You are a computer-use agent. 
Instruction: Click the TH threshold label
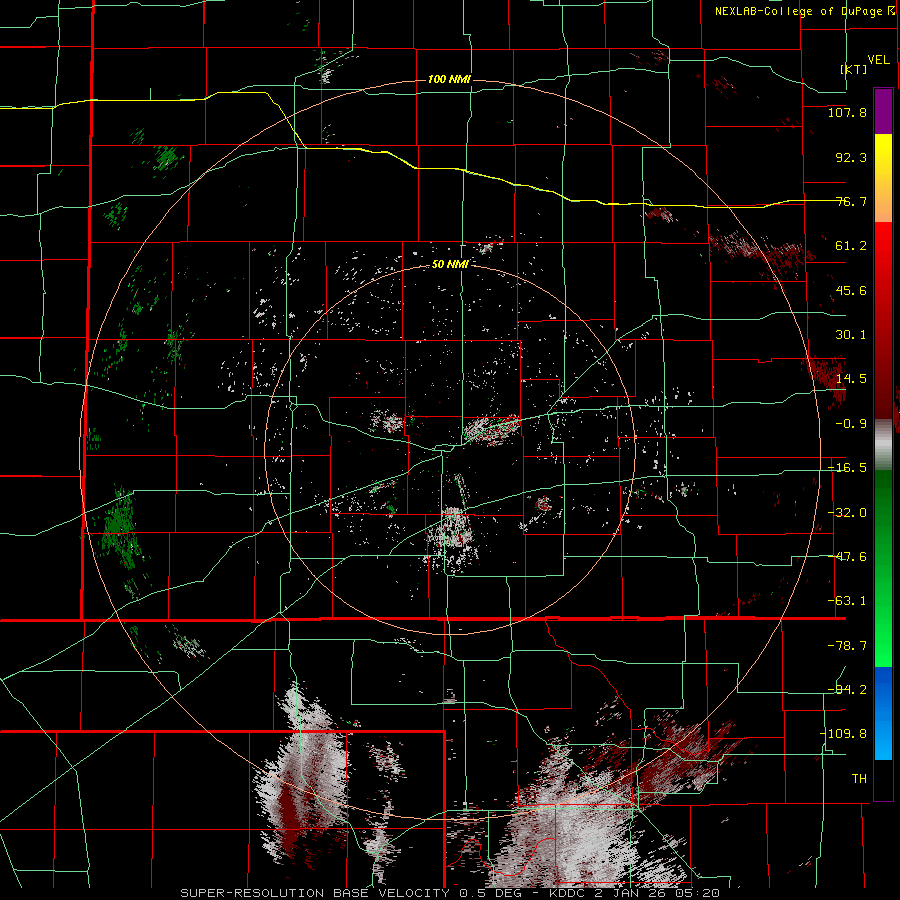pyautogui.click(x=859, y=779)
